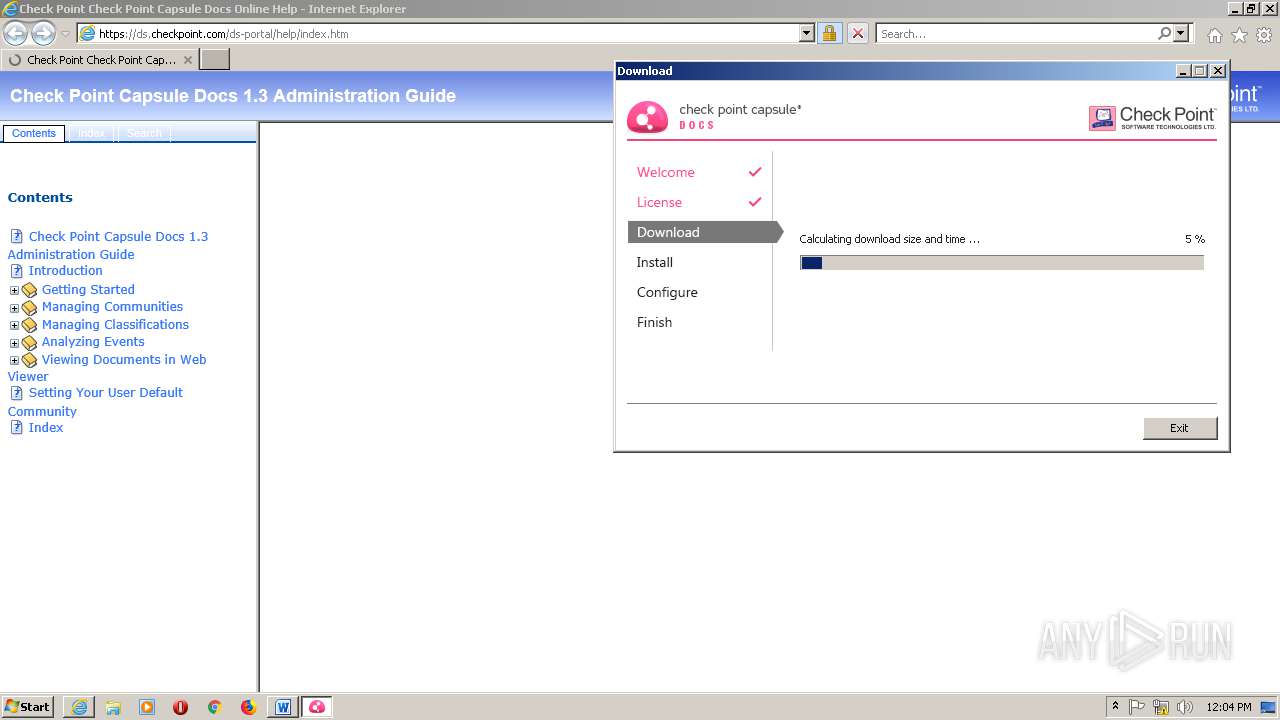Open the Introduction topic

coord(65,270)
